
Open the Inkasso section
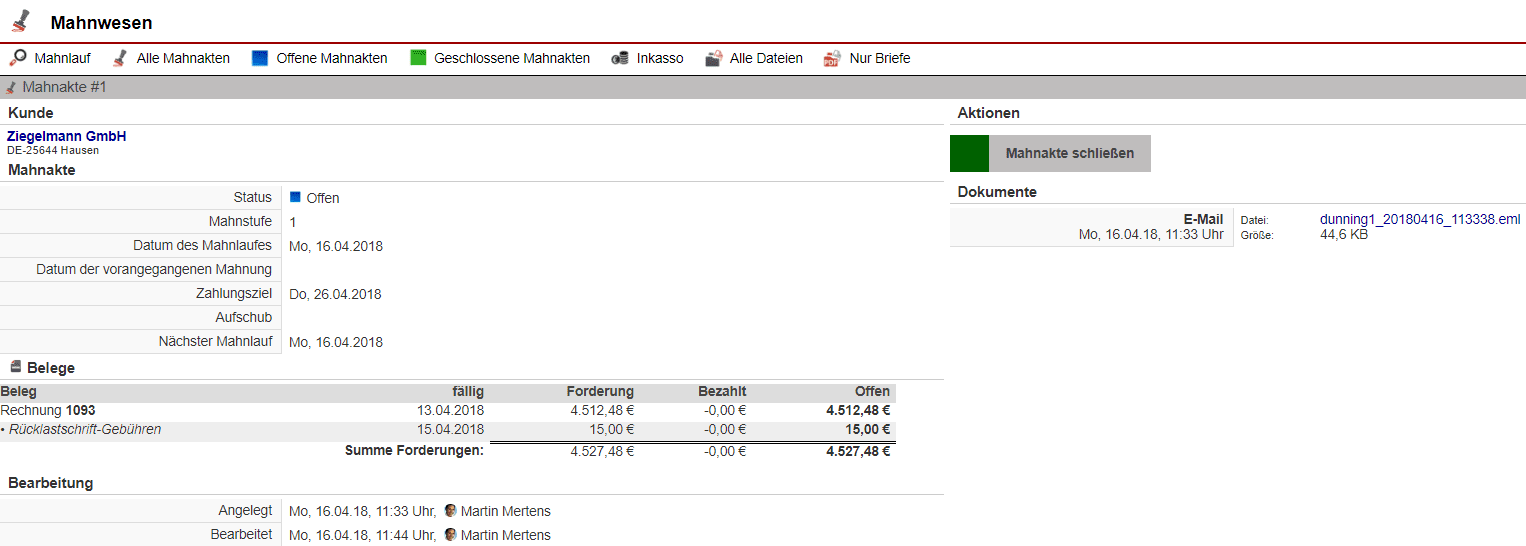[660, 58]
